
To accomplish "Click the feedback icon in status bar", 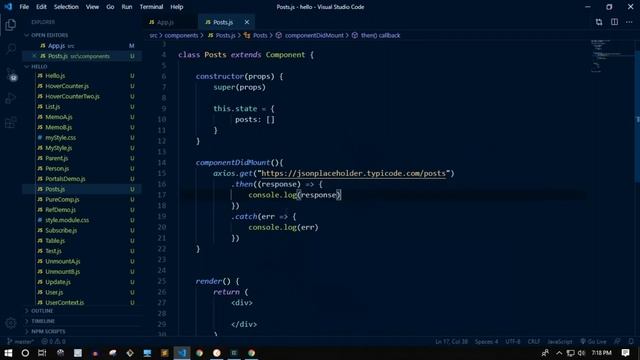I will [618, 342].
